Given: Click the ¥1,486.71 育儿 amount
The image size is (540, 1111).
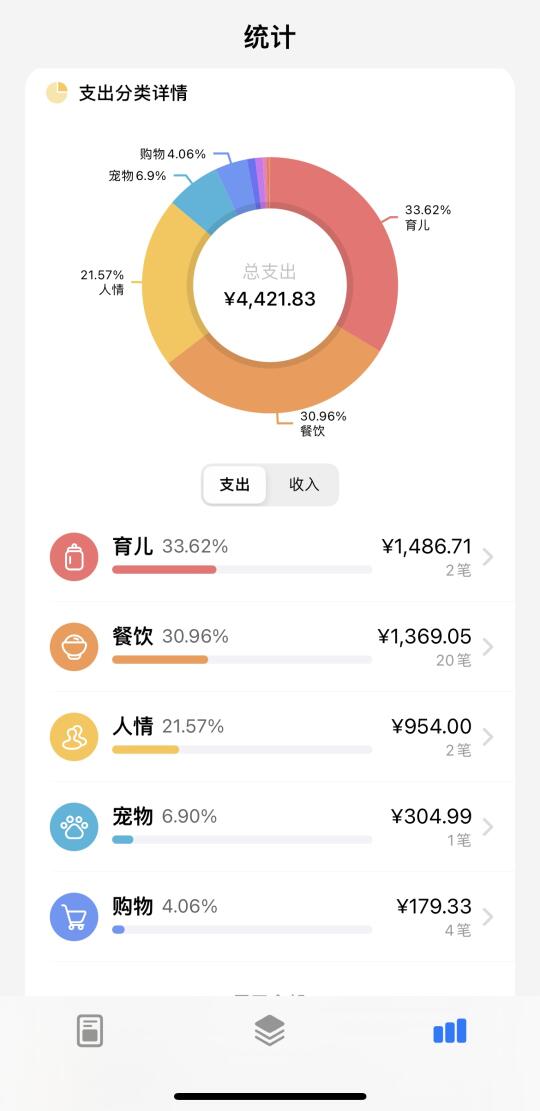Looking at the screenshot, I should coord(427,546).
